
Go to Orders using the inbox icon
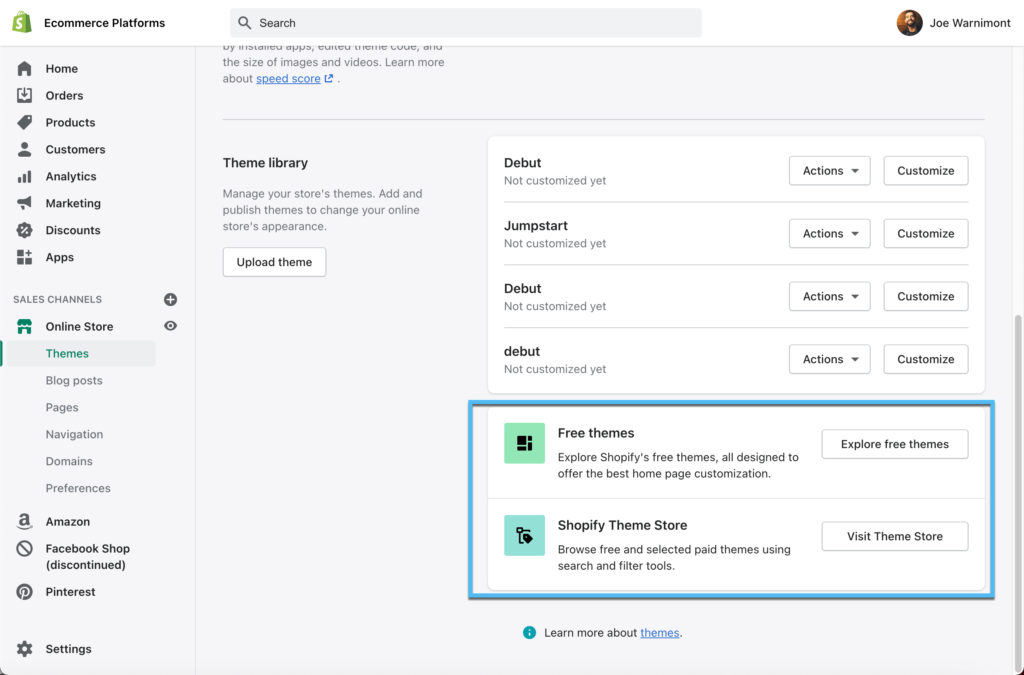24,95
